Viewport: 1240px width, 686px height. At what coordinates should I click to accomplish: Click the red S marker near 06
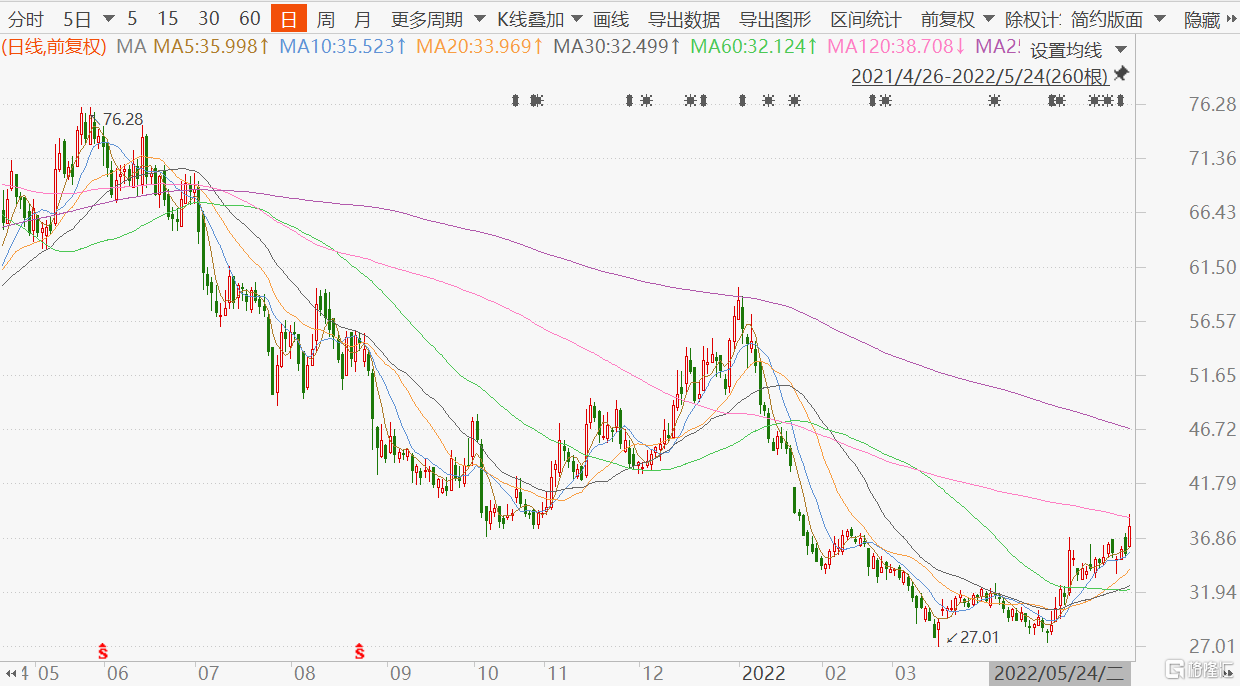coord(103,652)
